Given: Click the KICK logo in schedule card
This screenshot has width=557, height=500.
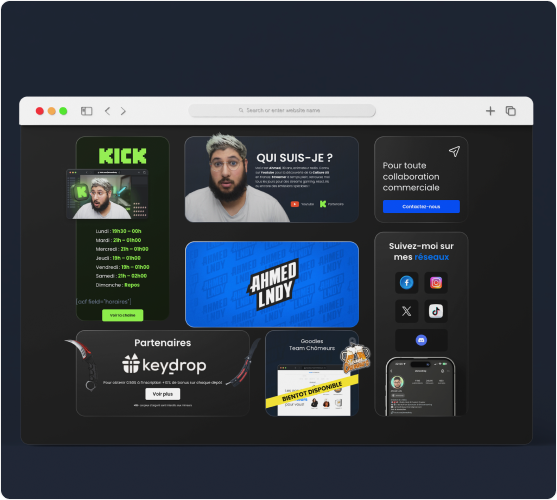Looking at the screenshot, I should pos(123,156).
